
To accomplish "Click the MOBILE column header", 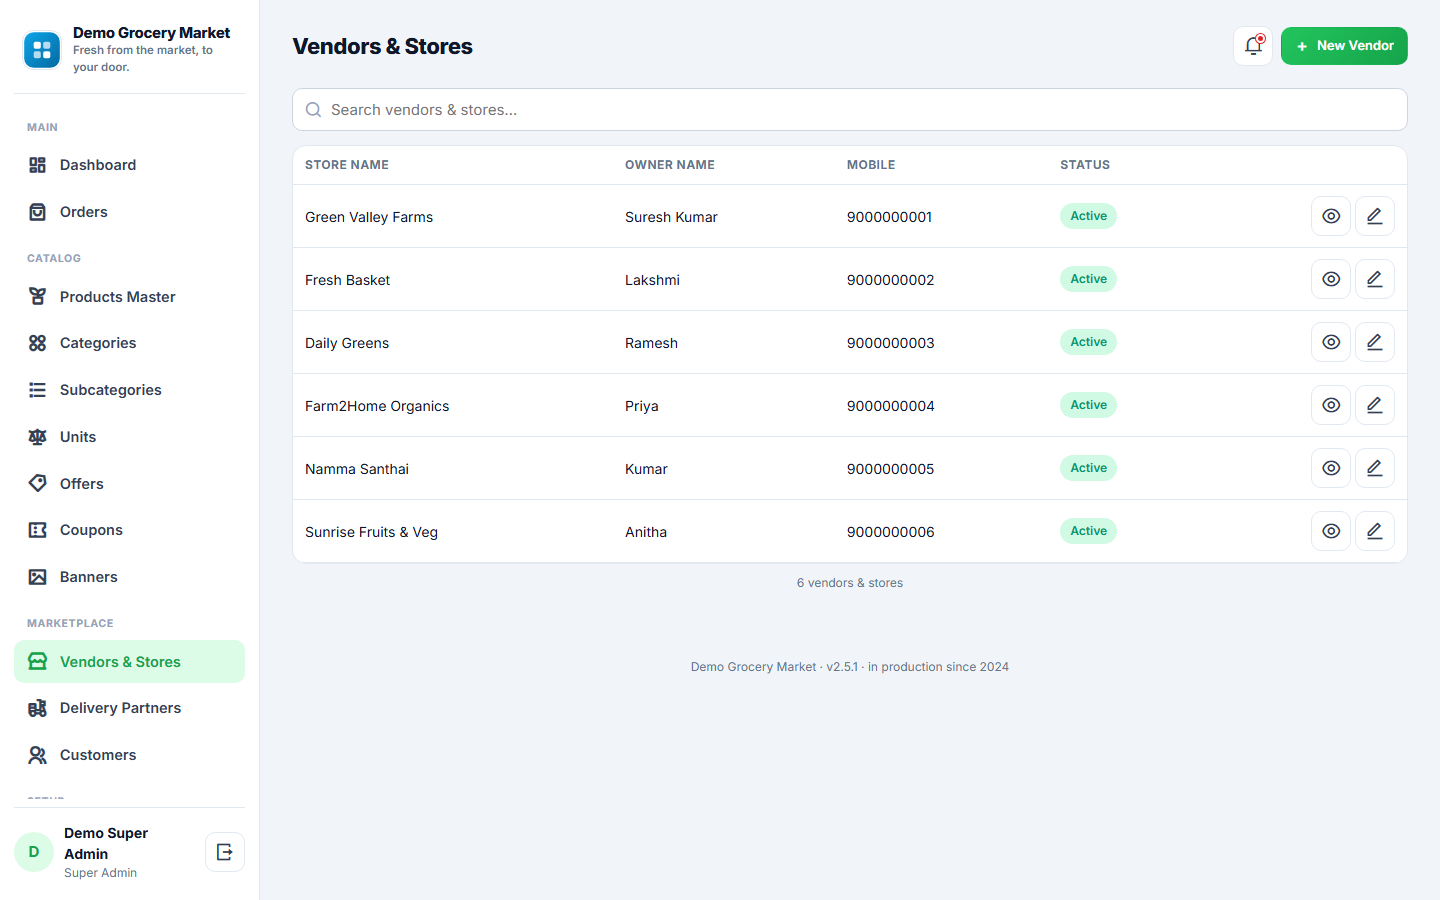I will (871, 165).
